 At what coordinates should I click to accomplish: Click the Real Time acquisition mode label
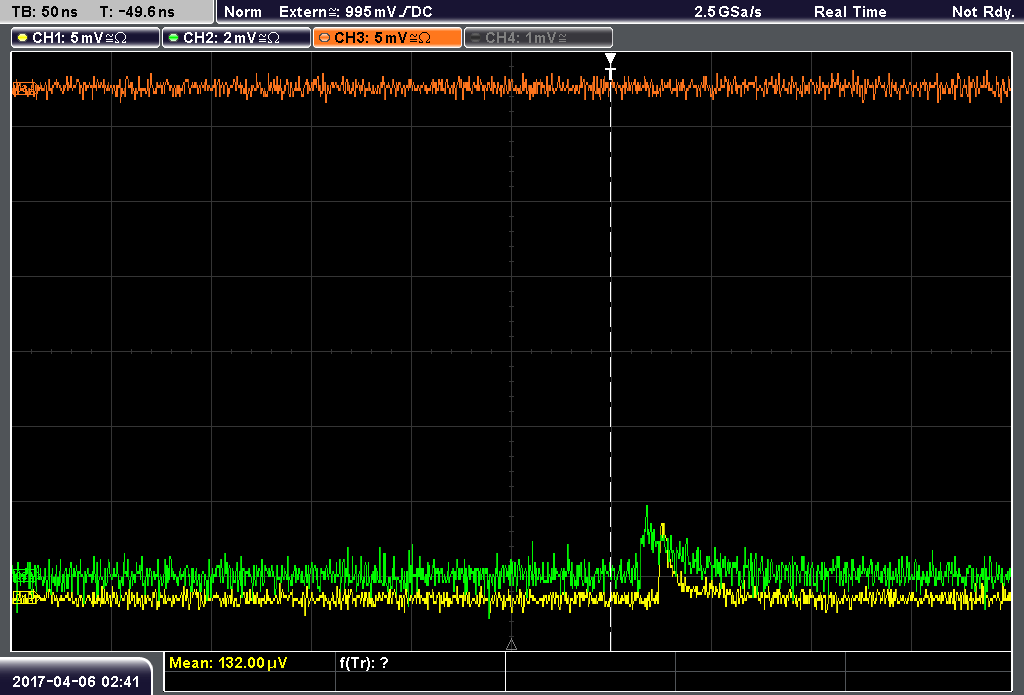point(850,12)
